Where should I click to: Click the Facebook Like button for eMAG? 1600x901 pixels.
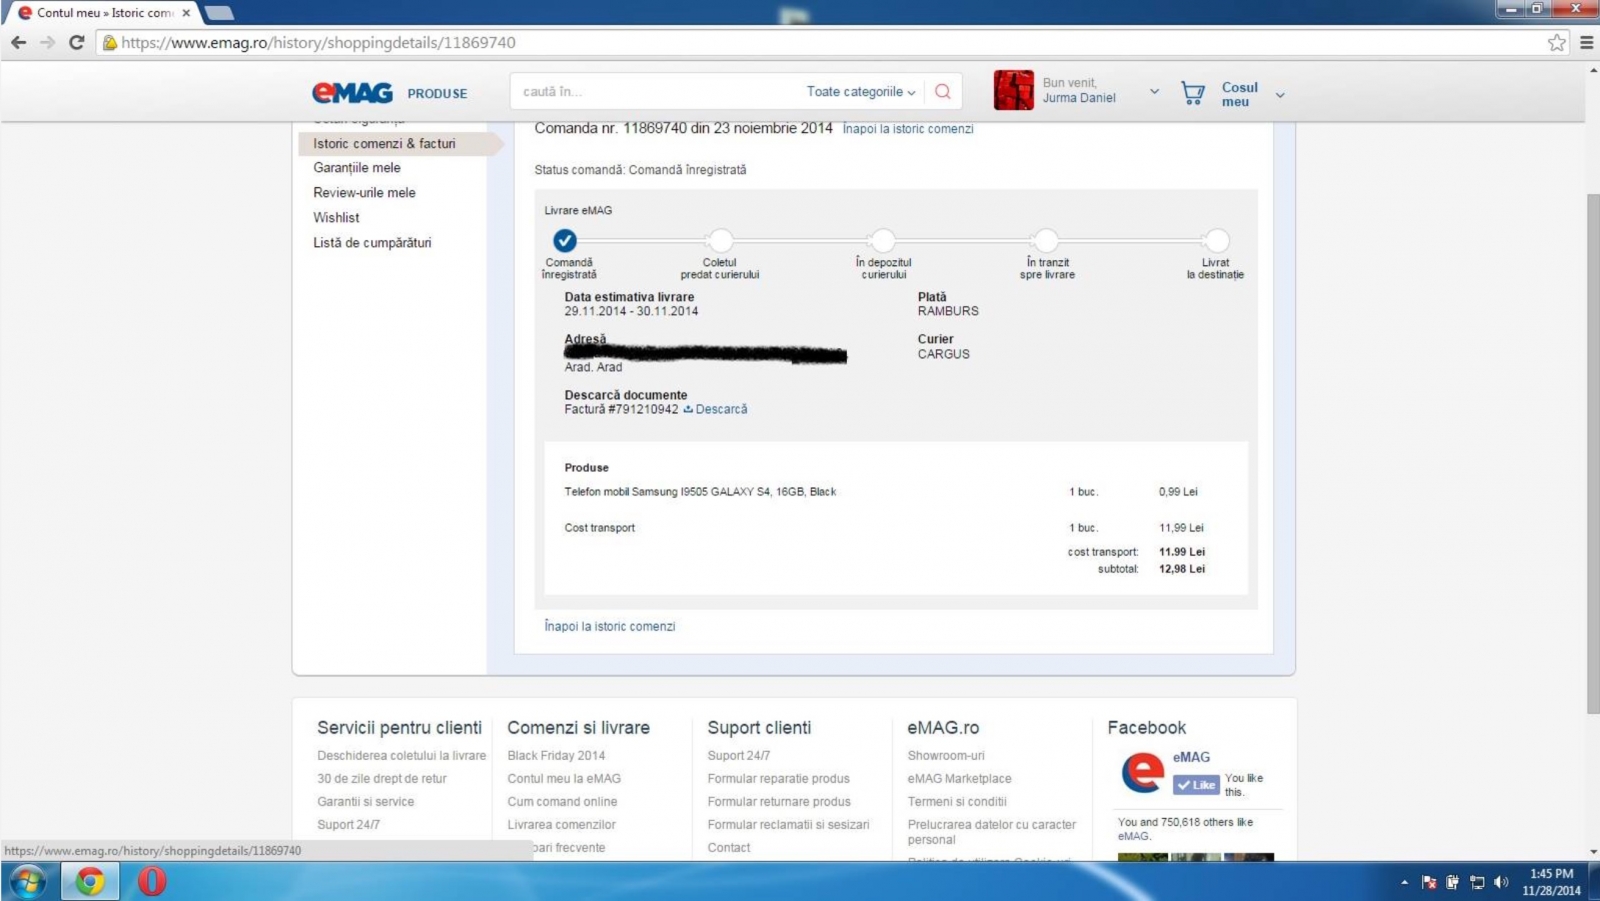[x=1196, y=785]
